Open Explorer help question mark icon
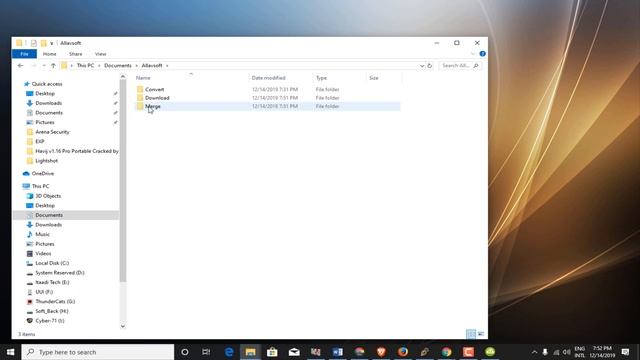Viewport: 640px width, 360px height. point(482,53)
